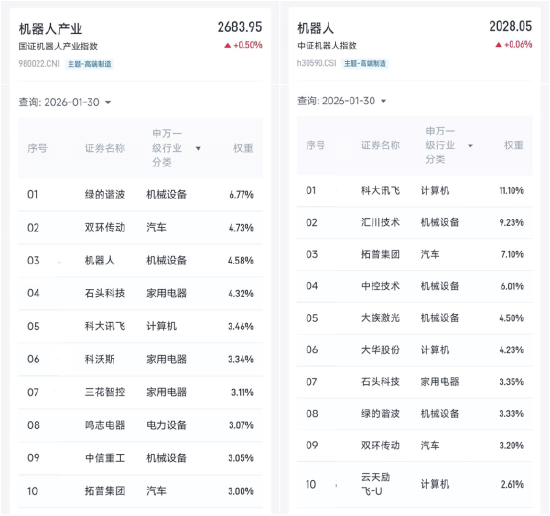This screenshot has width=550, height=516.
Task: Click the red up-triangle beside +0.06%
Action: [x=498, y=45]
